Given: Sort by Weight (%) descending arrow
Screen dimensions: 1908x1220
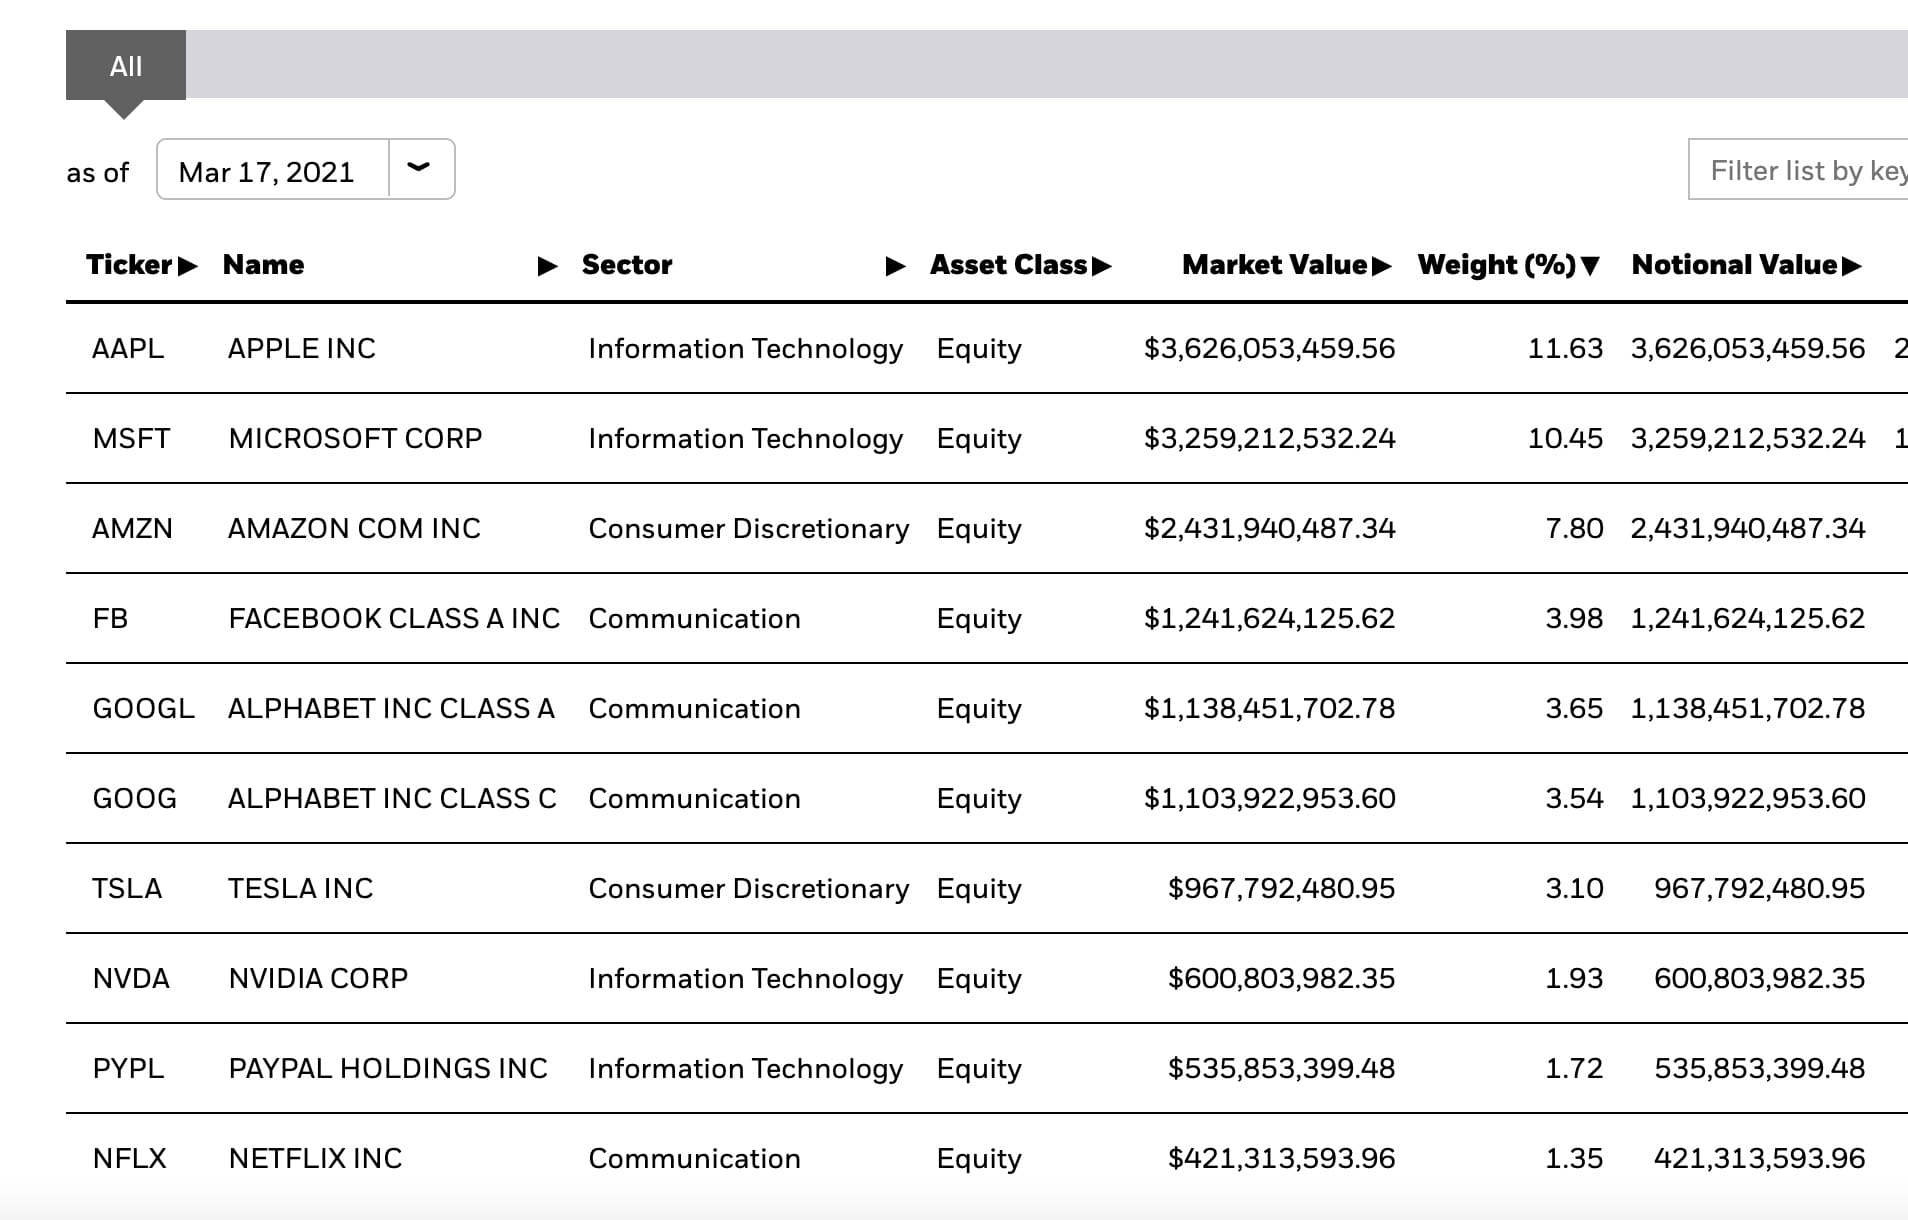Looking at the screenshot, I should (x=1590, y=266).
